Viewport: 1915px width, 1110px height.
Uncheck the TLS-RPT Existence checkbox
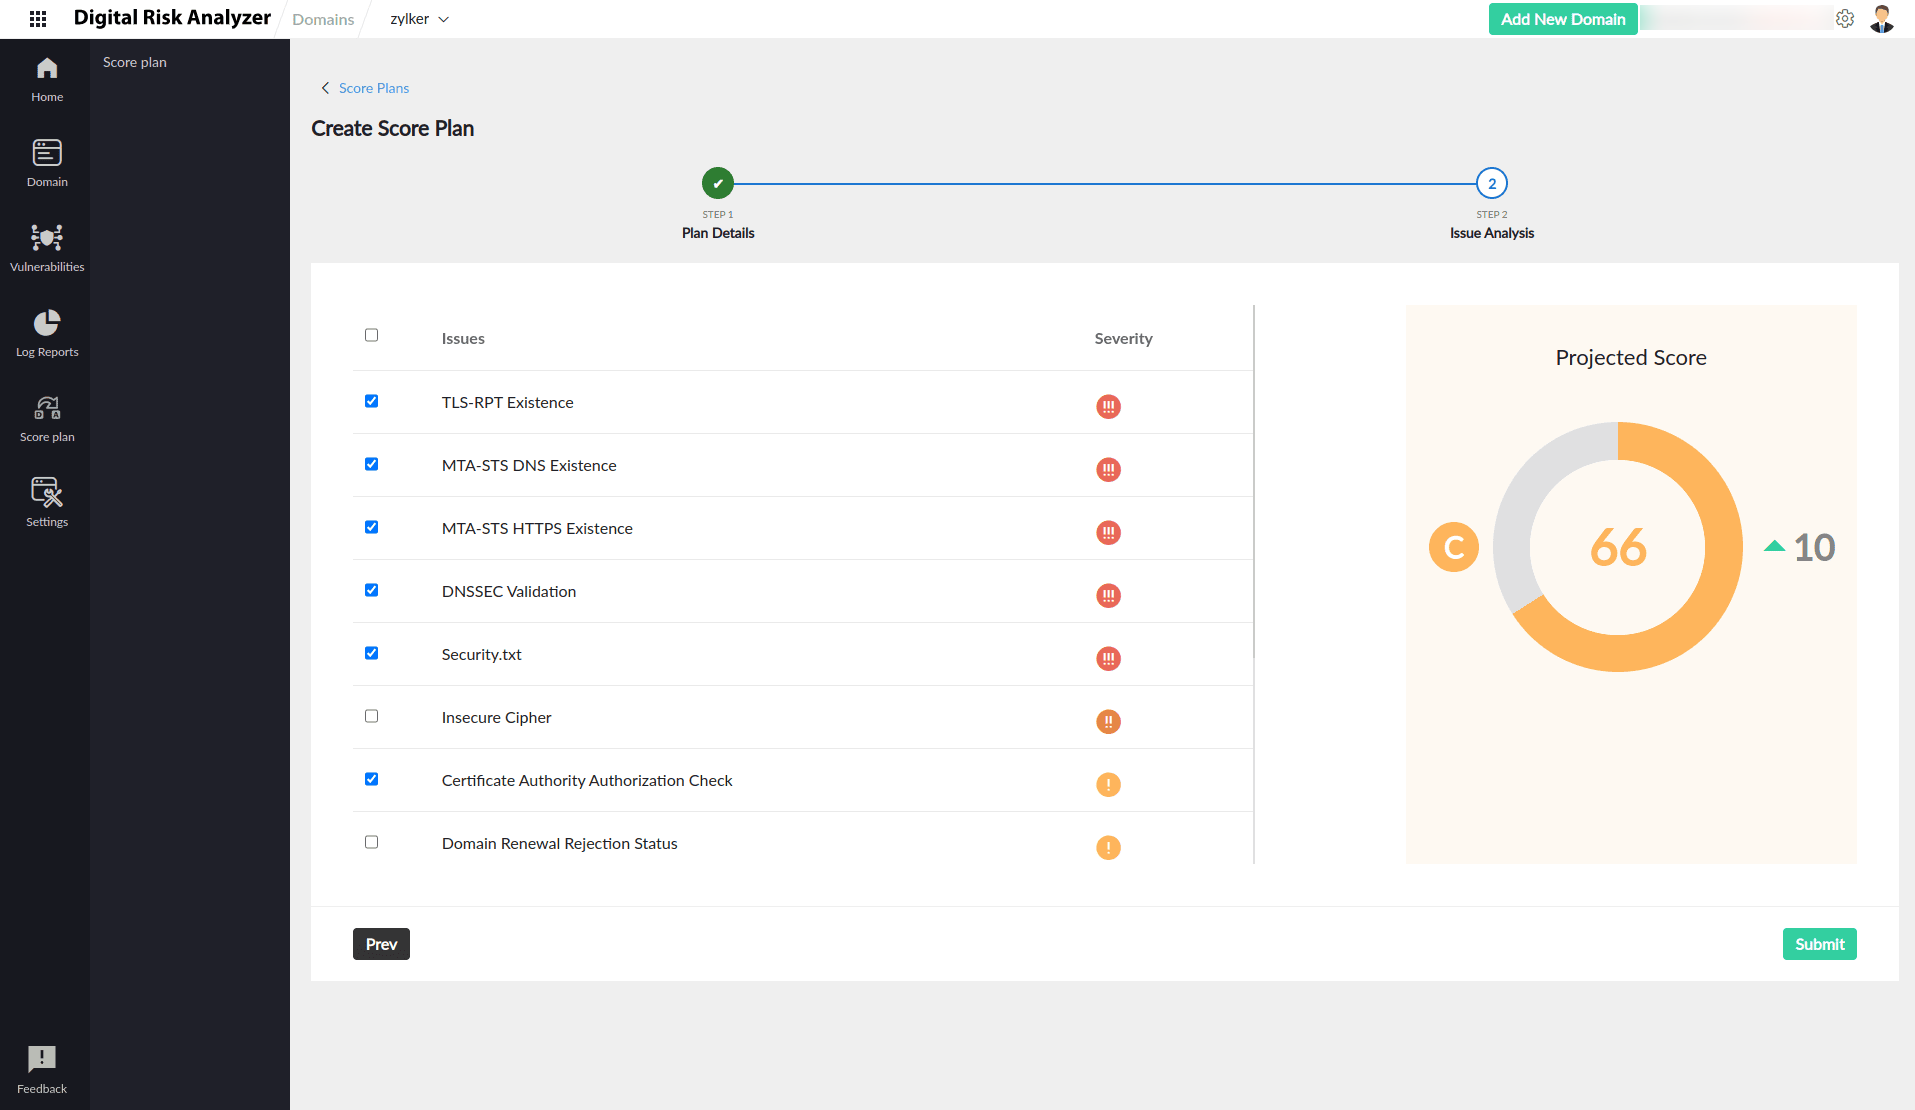pyautogui.click(x=371, y=401)
